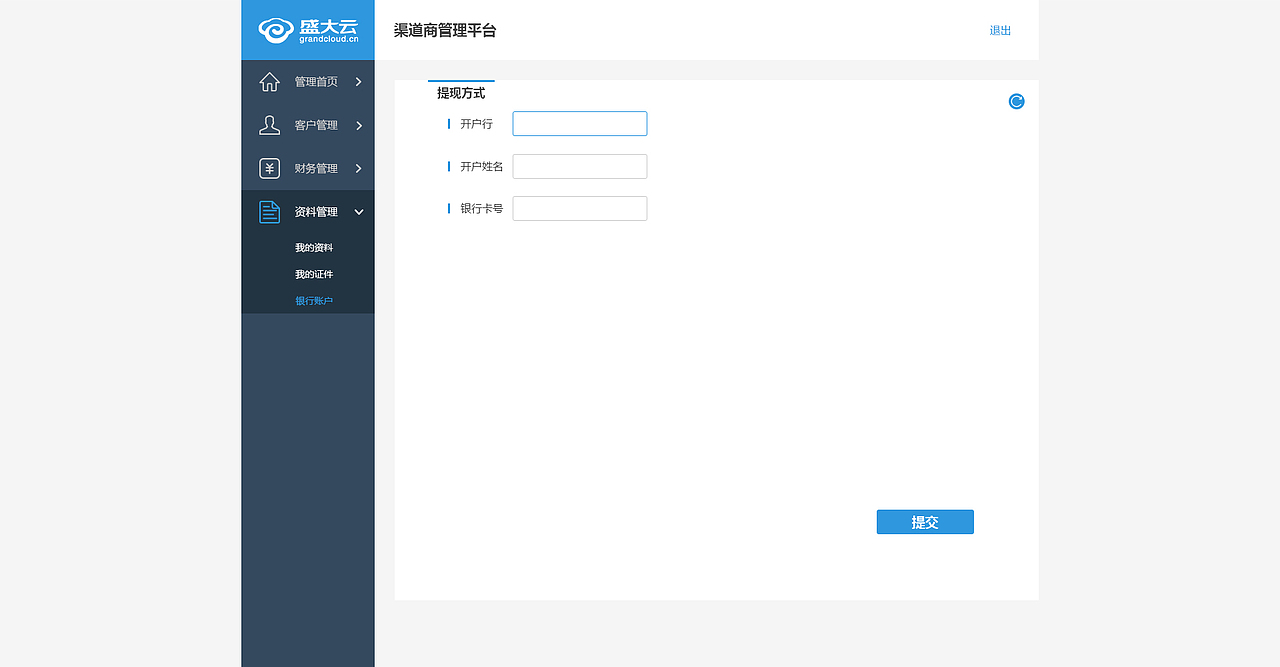Viewport: 1280px width, 667px height.
Task: Open 财务管理 menu item
Action: pyautogui.click(x=308, y=168)
